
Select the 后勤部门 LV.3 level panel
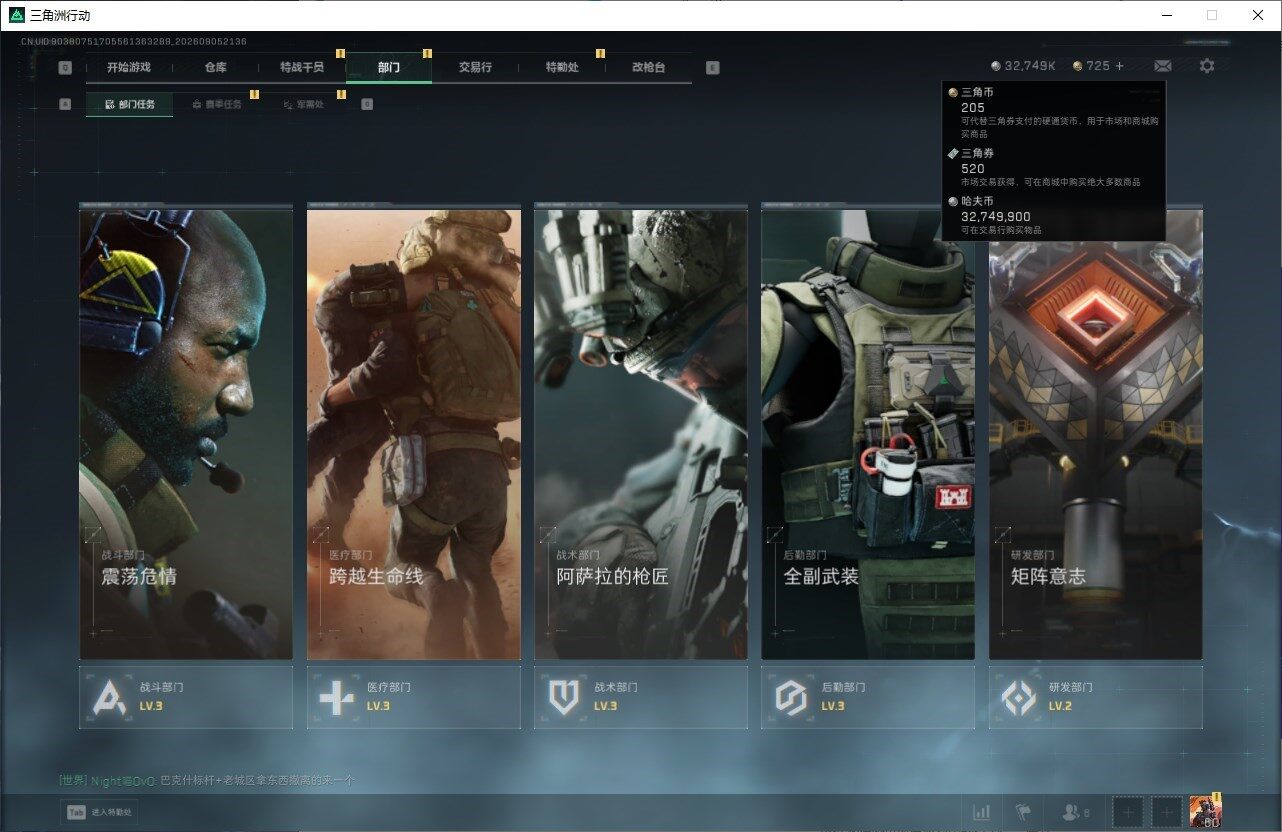pos(868,697)
